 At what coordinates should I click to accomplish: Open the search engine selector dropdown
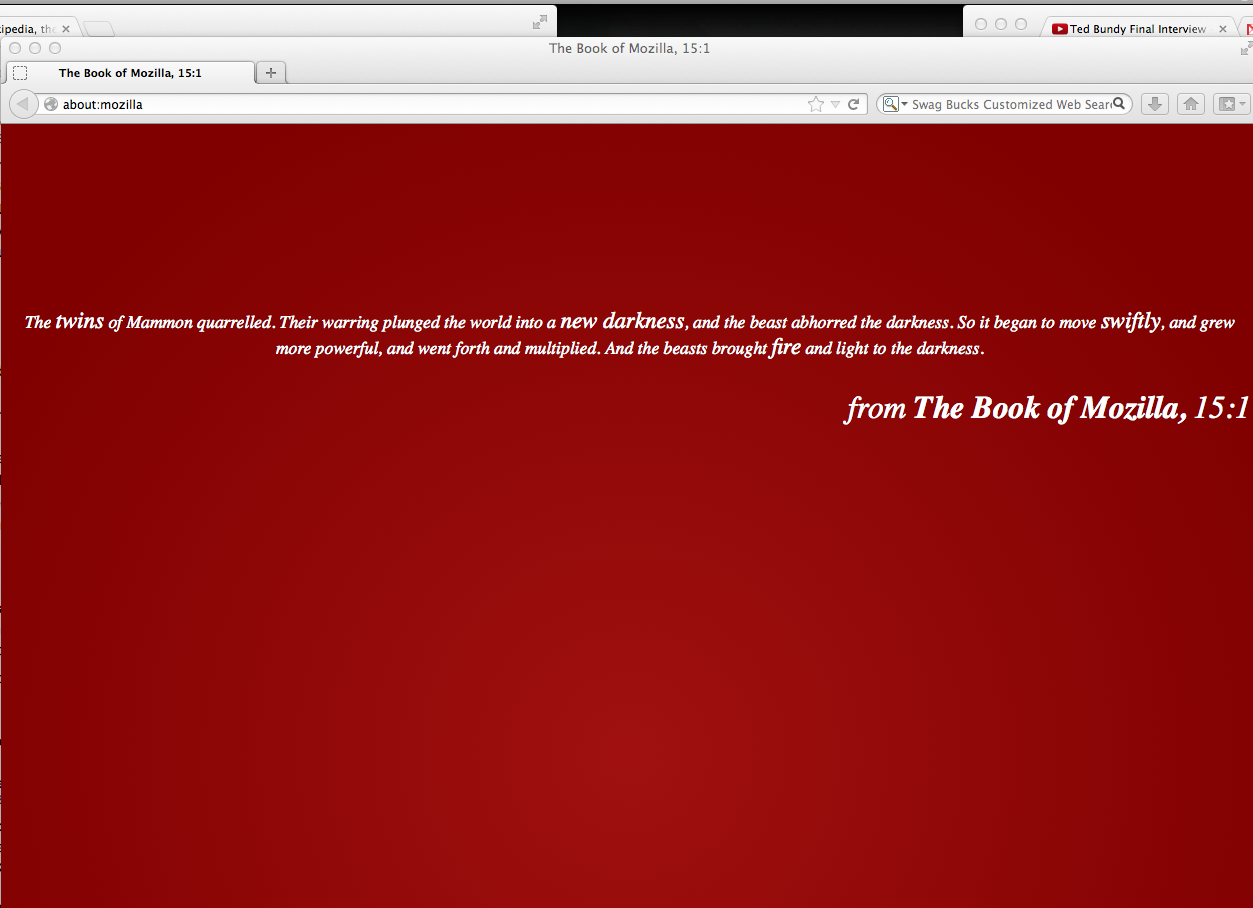point(895,104)
